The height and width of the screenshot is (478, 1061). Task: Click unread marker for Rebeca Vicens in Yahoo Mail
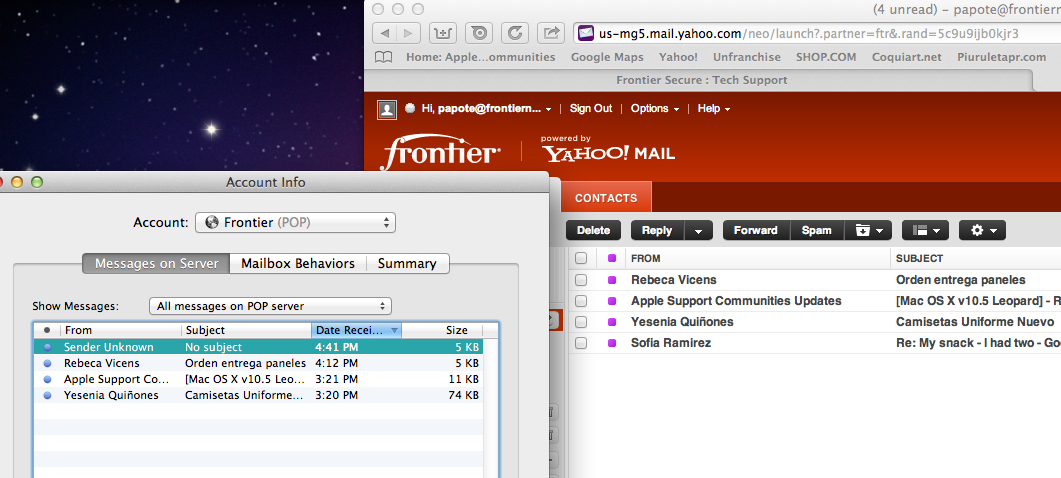click(x=612, y=280)
